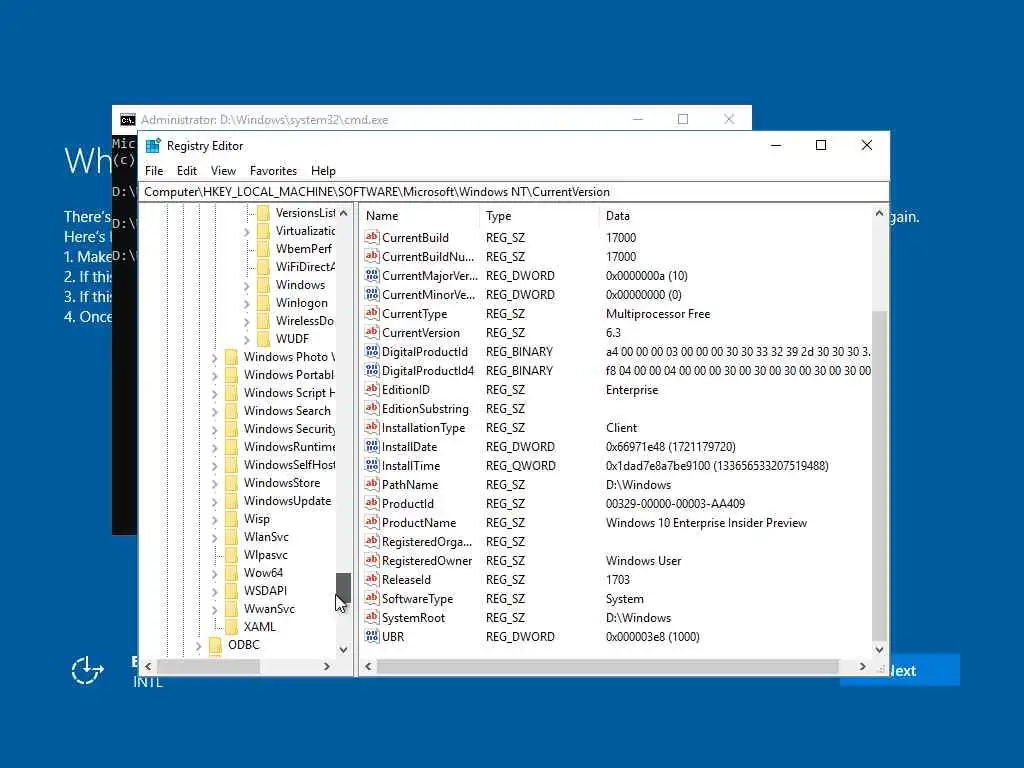The width and height of the screenshot is (1024, 768).
Task: Click the cmd.exe window title icon
Action: pyautogui.click(x=128, y=120)
